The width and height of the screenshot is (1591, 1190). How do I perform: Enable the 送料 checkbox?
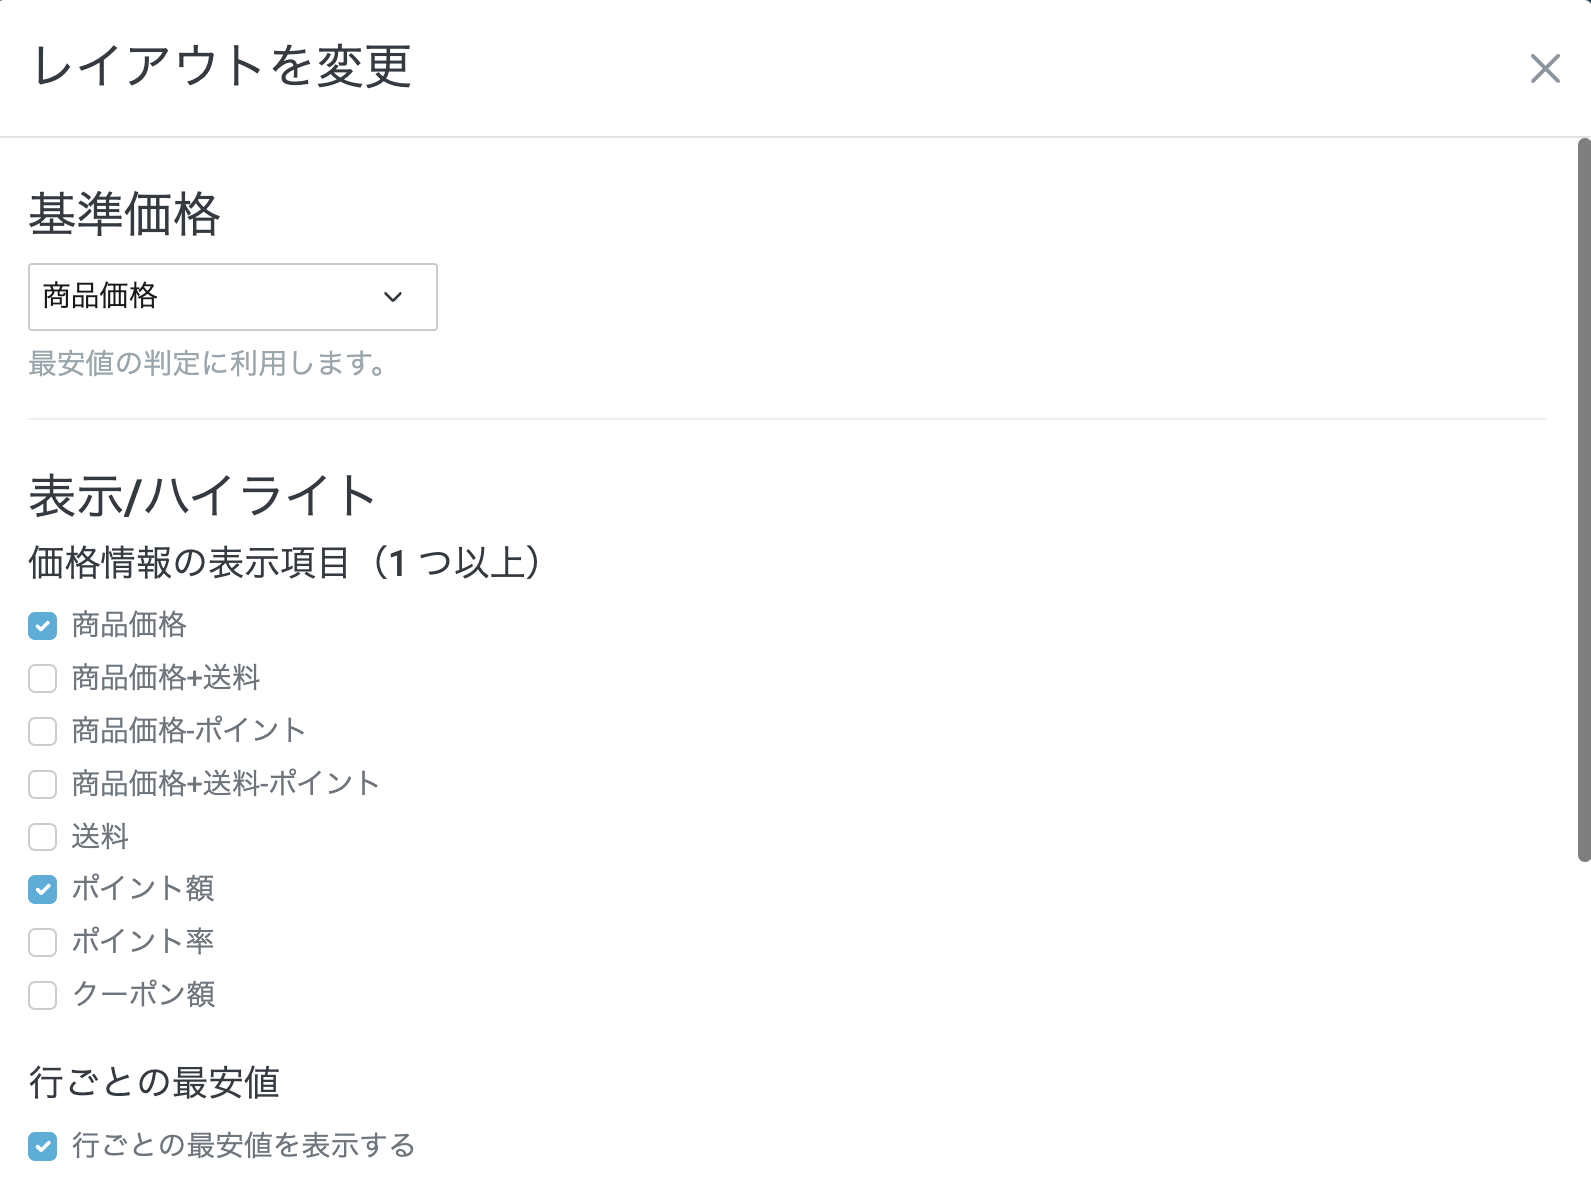coord(43,837)
